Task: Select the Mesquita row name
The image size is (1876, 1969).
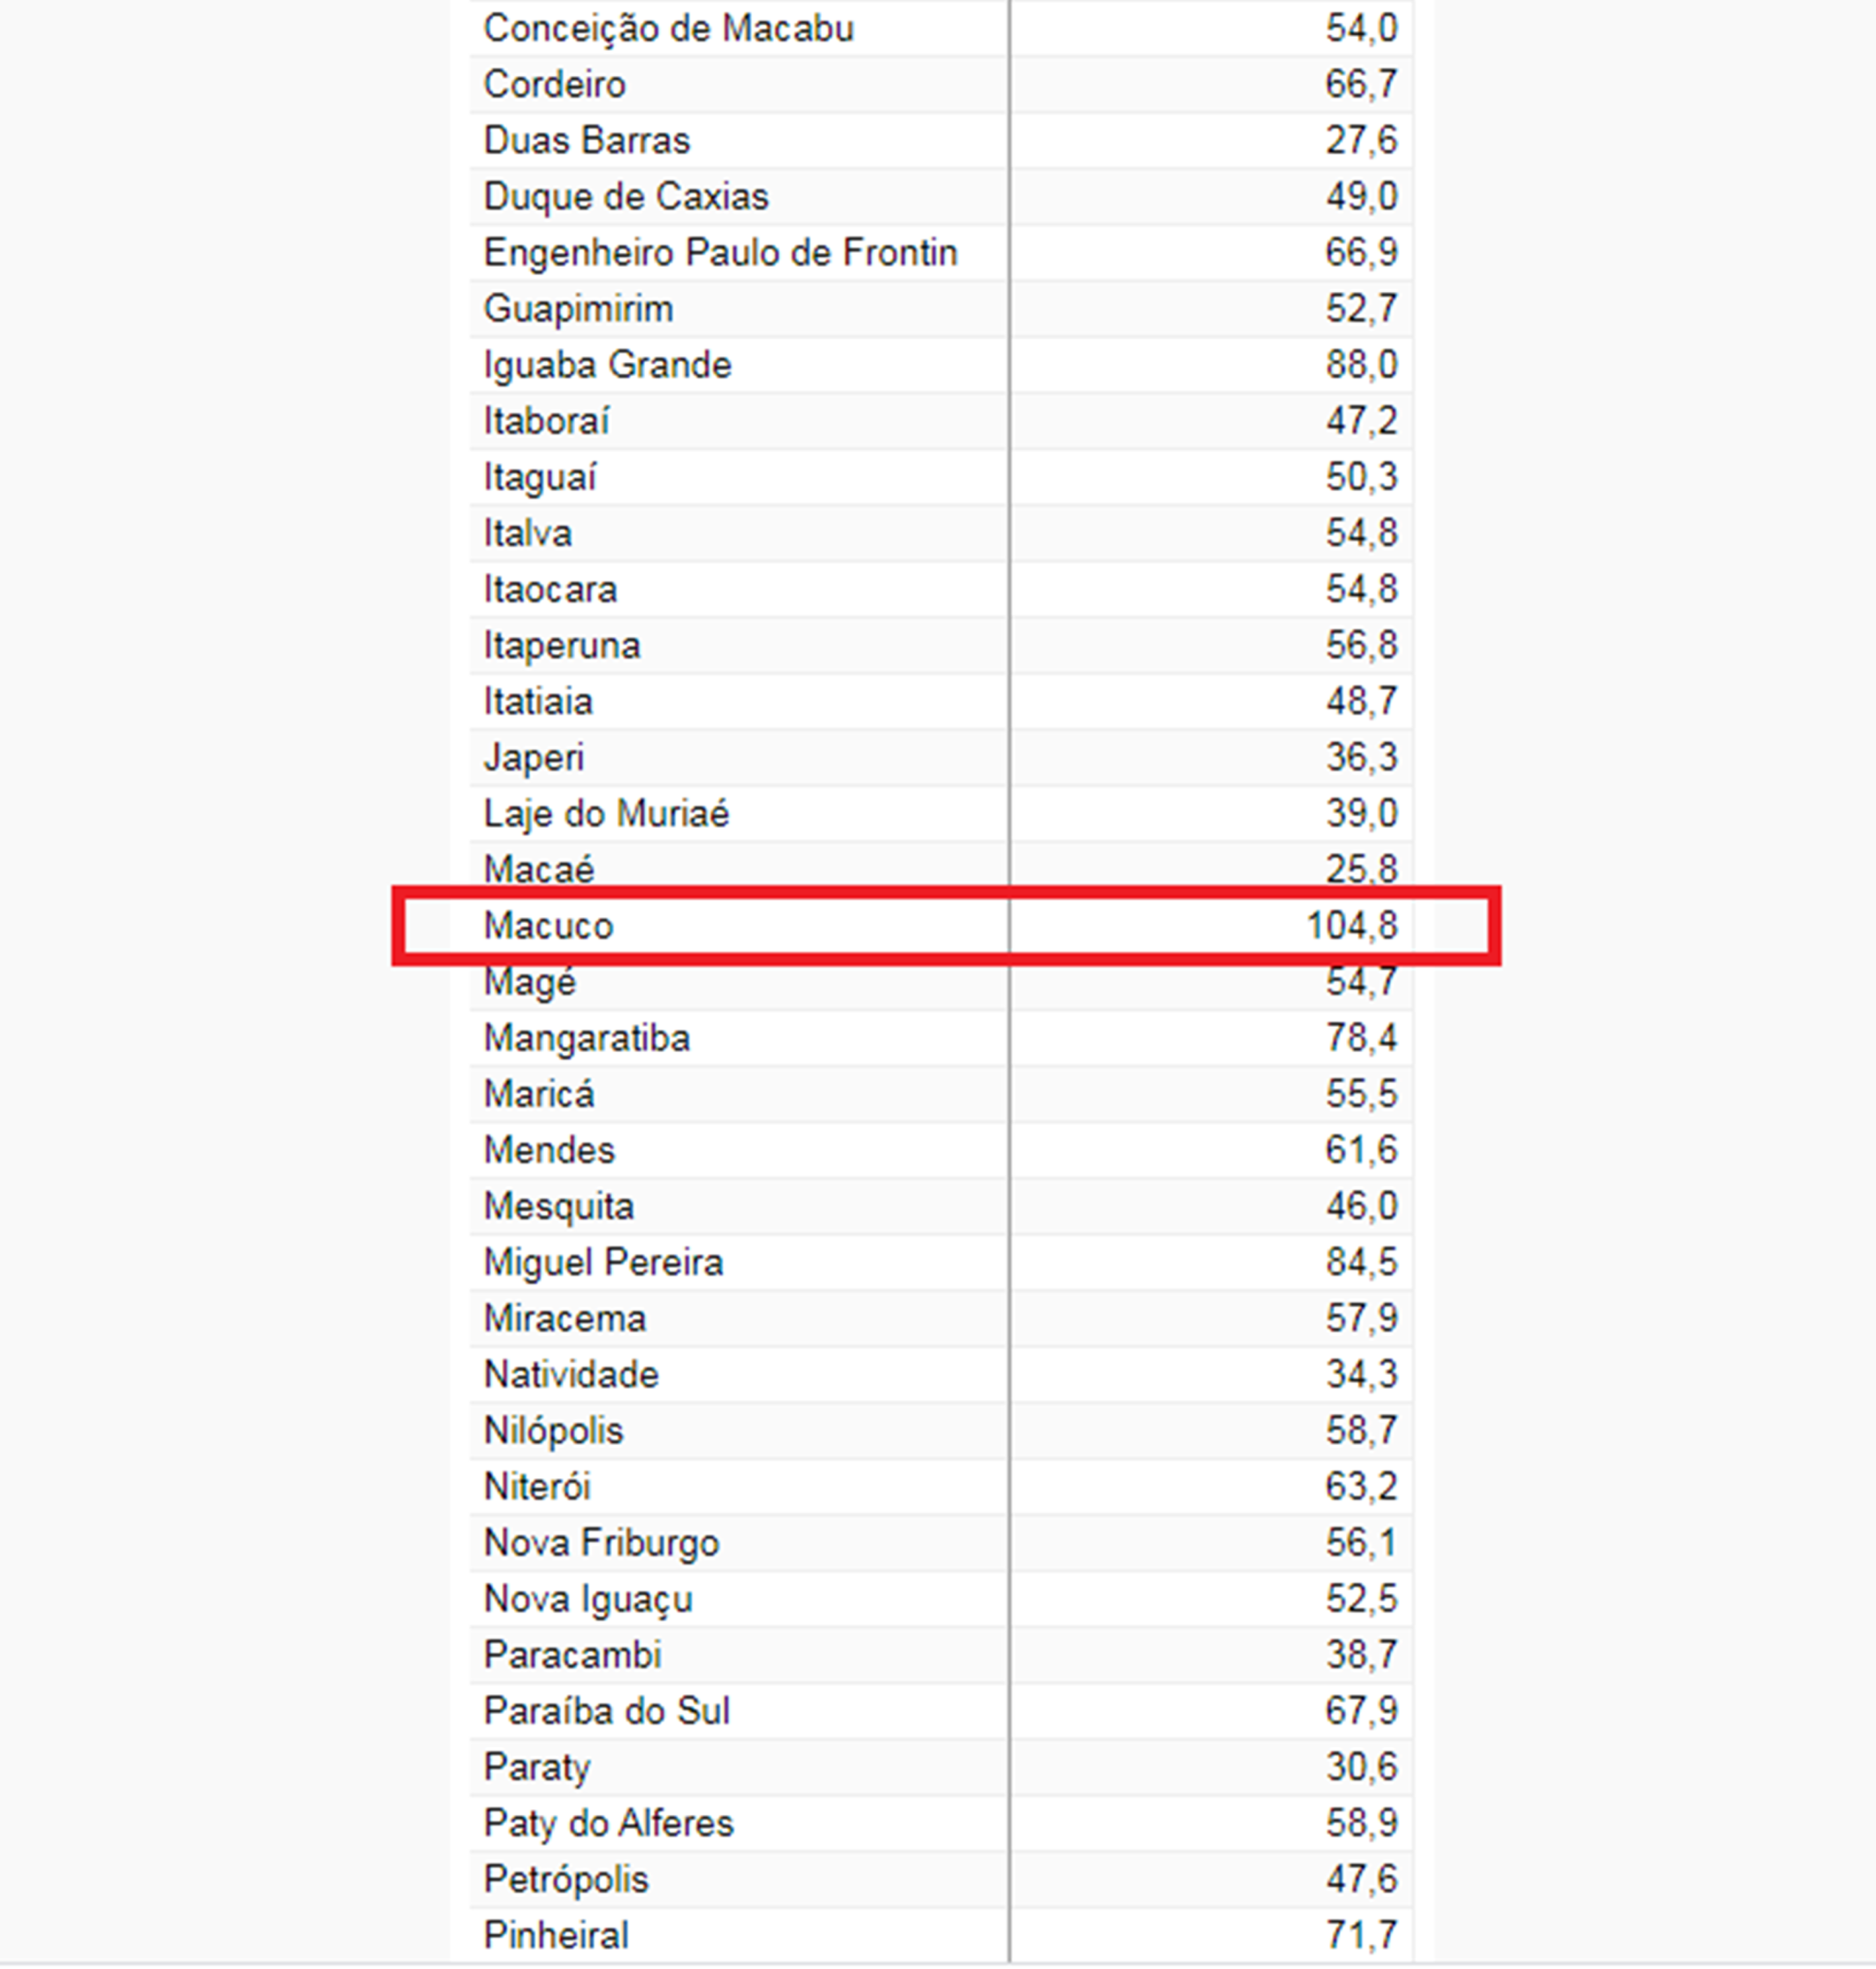Action: (558, 1207)
